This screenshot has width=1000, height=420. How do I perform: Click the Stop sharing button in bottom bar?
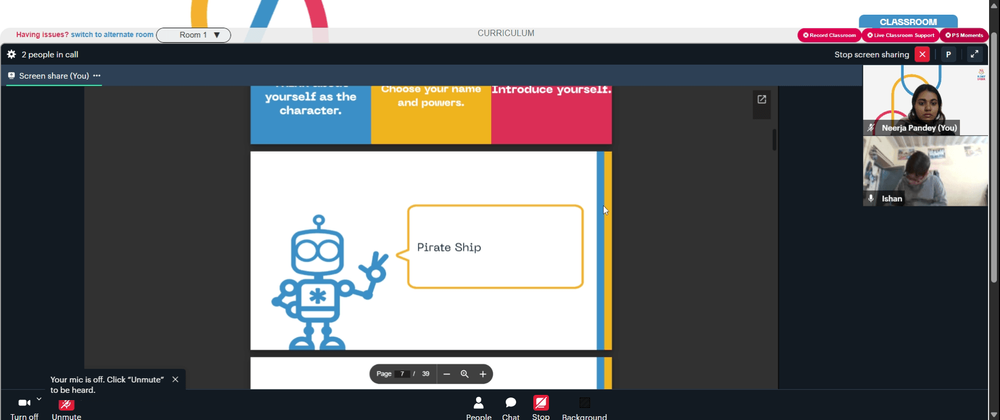tap(541, 408)
